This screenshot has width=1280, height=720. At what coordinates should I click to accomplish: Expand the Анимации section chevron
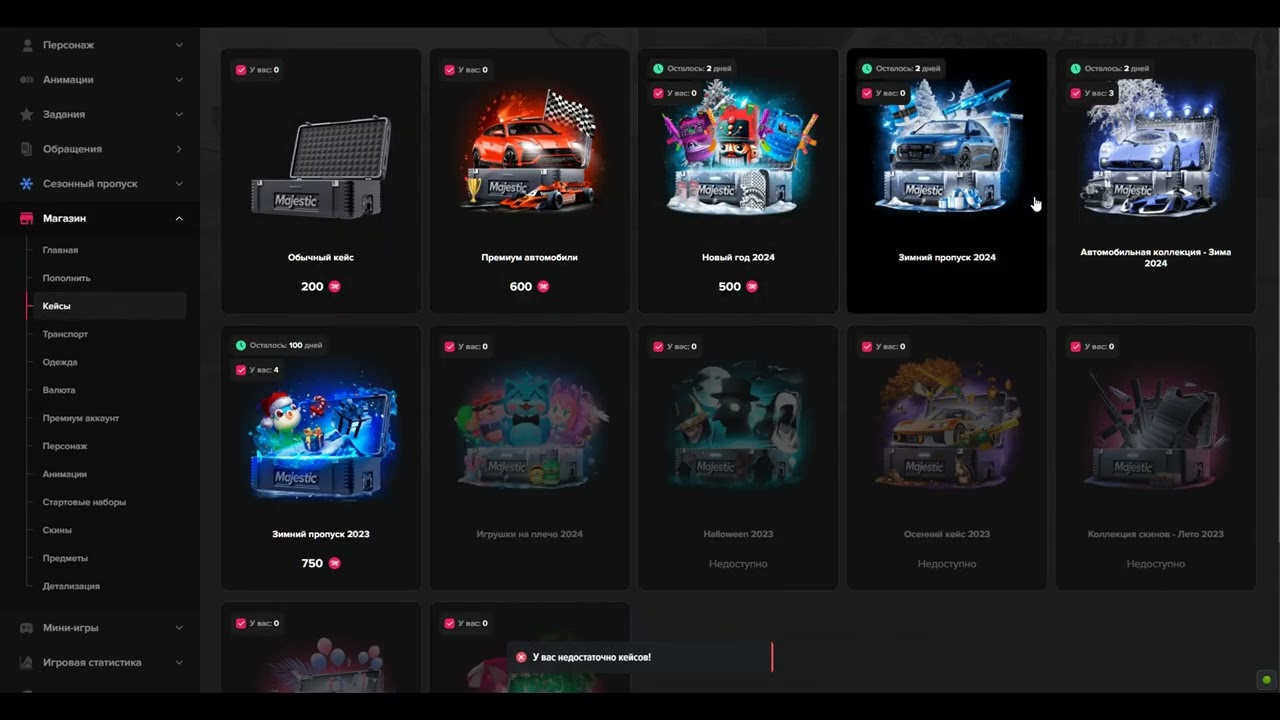tap(179, 80)
